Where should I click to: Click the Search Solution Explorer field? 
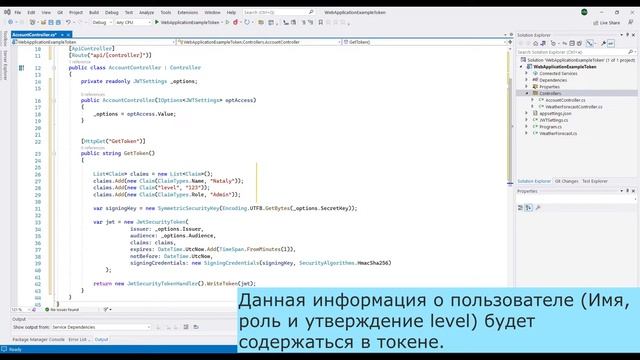pyautogui.click(x=576, y=52)
